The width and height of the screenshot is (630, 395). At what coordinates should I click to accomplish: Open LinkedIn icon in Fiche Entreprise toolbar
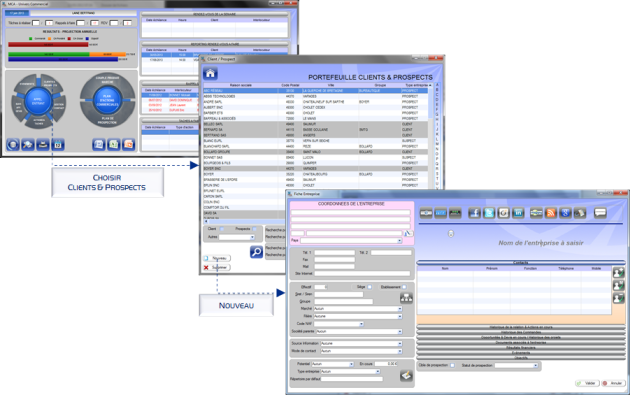coord(518,213)
